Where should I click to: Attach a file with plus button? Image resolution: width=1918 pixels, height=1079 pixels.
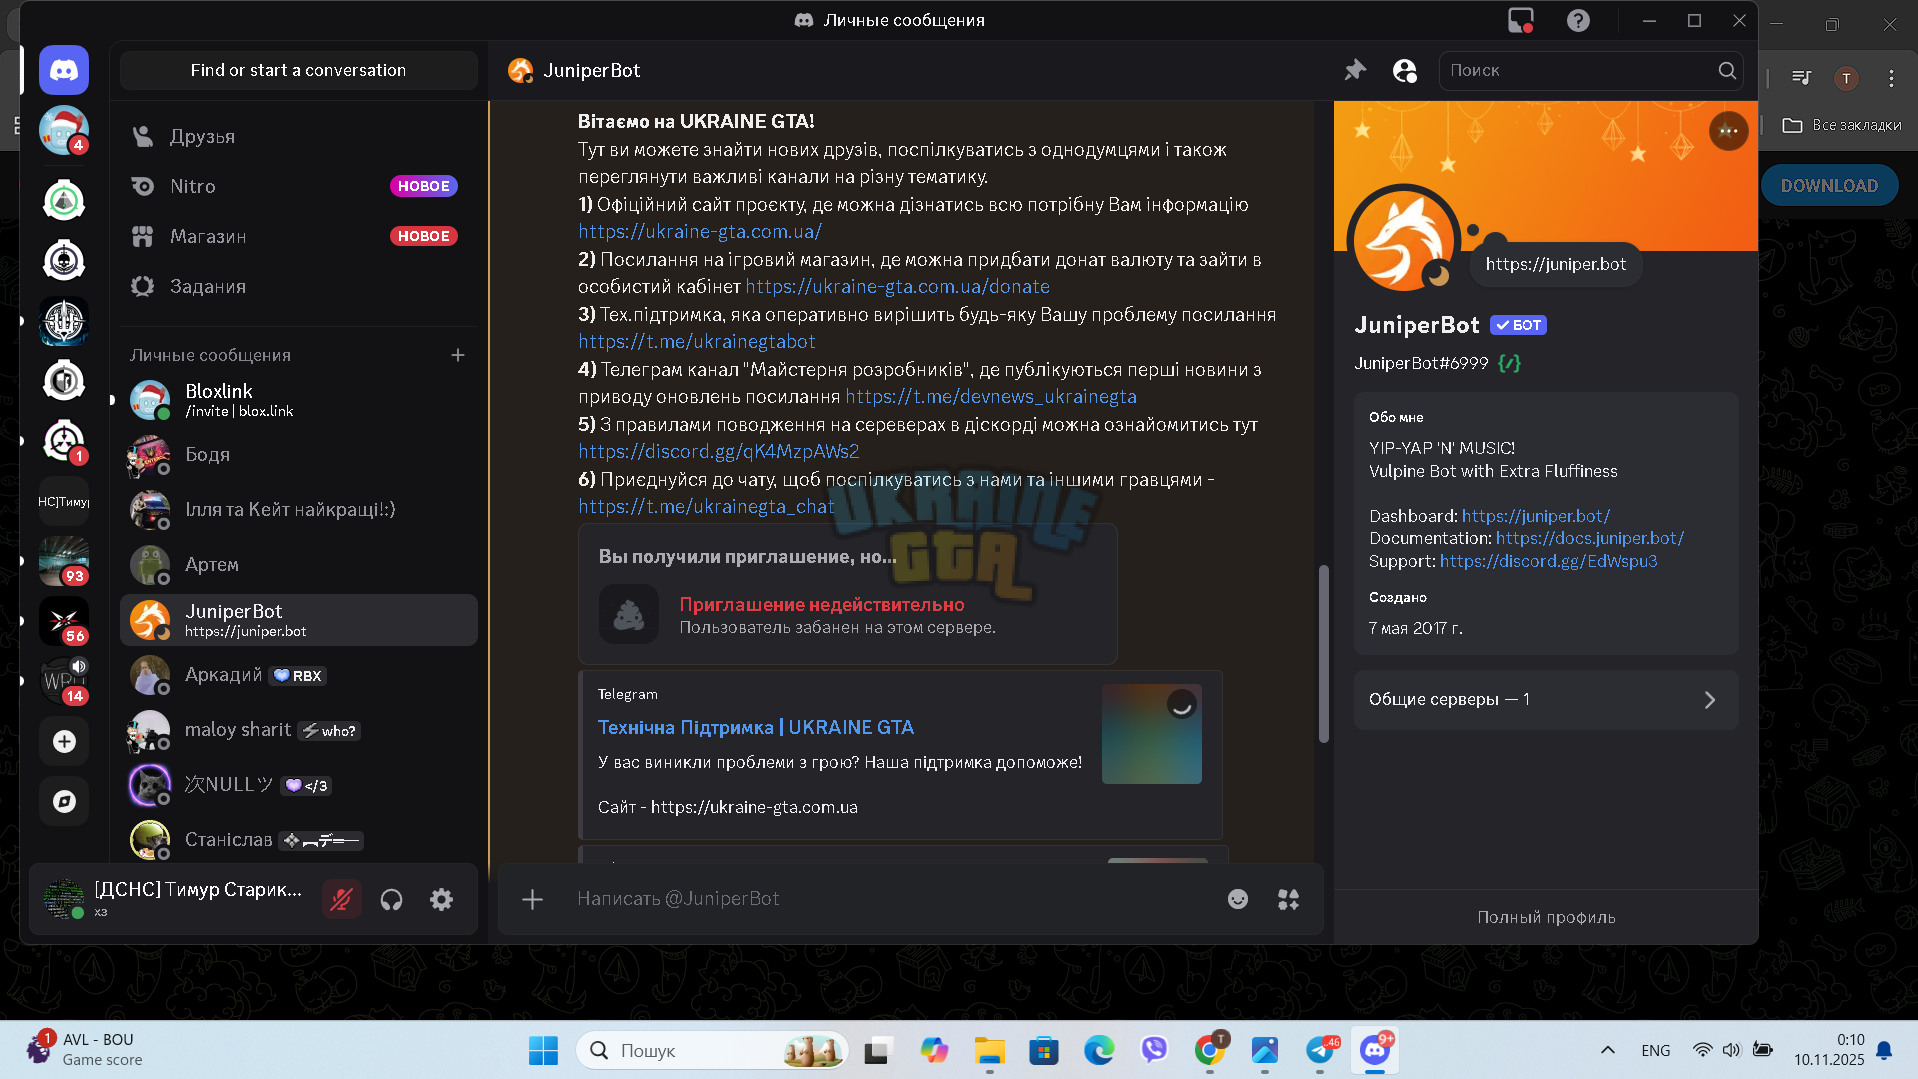(532, 899)
